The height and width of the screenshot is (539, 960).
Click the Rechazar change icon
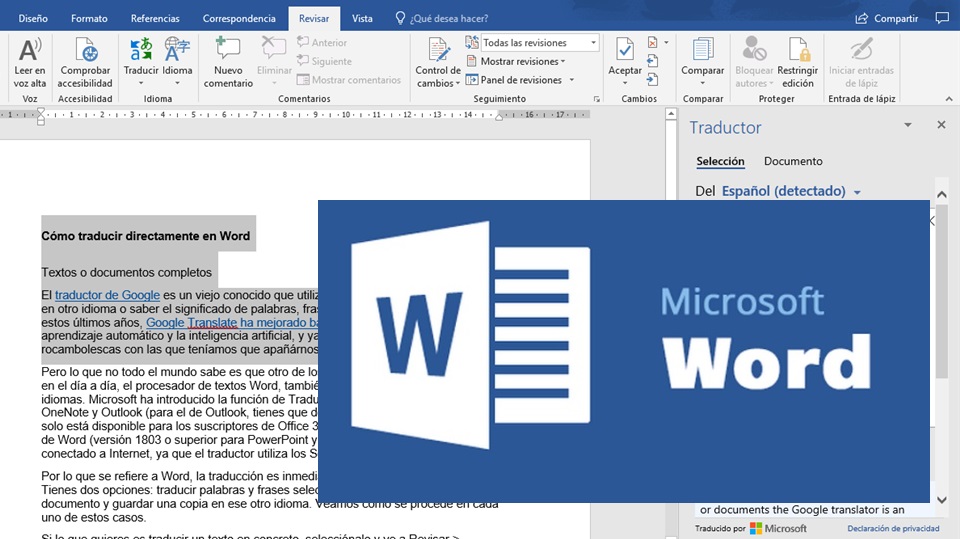pos(653,42)
